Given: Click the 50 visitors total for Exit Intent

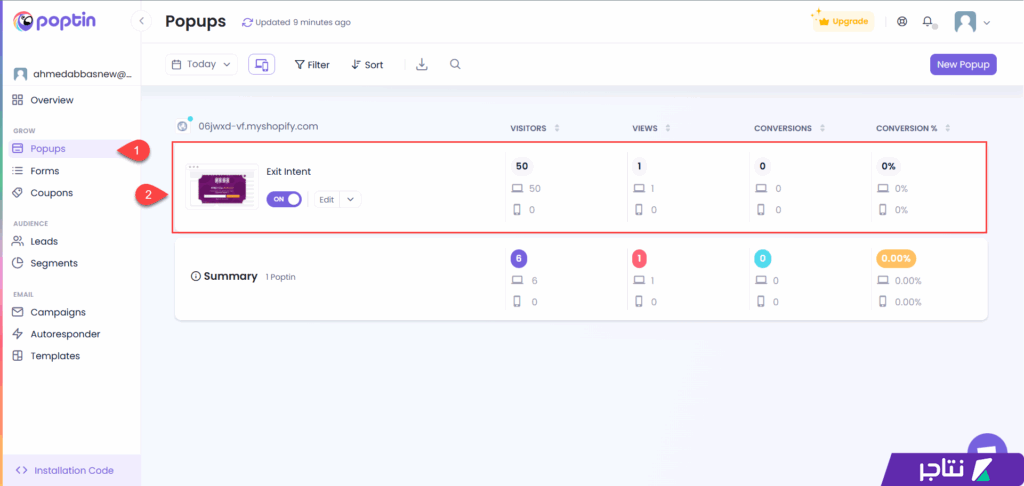Looking at the screenshot, I should pyautogui.click(x=522, y=166).
